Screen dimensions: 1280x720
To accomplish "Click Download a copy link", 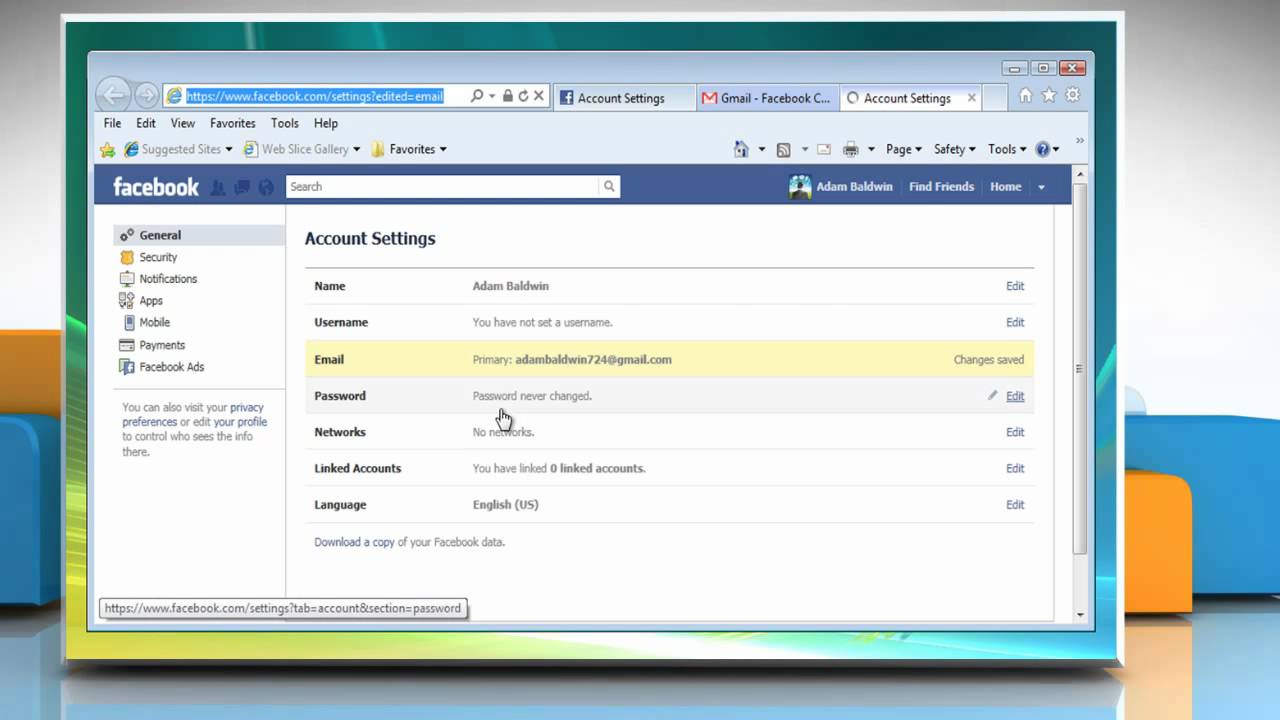I will point(354,542).
